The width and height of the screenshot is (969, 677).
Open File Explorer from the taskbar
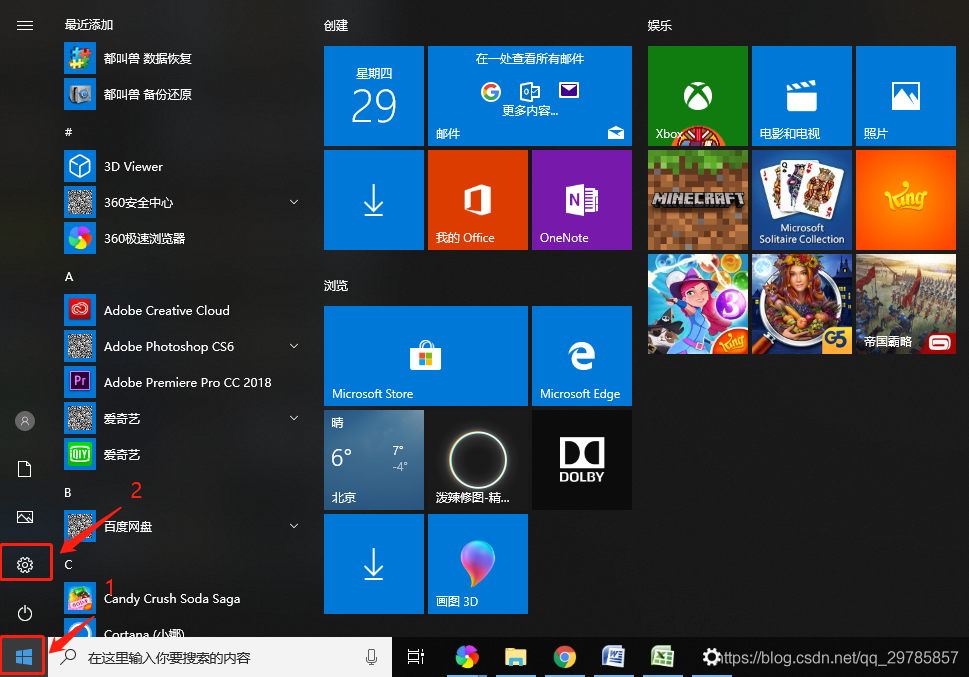(515, 657)
